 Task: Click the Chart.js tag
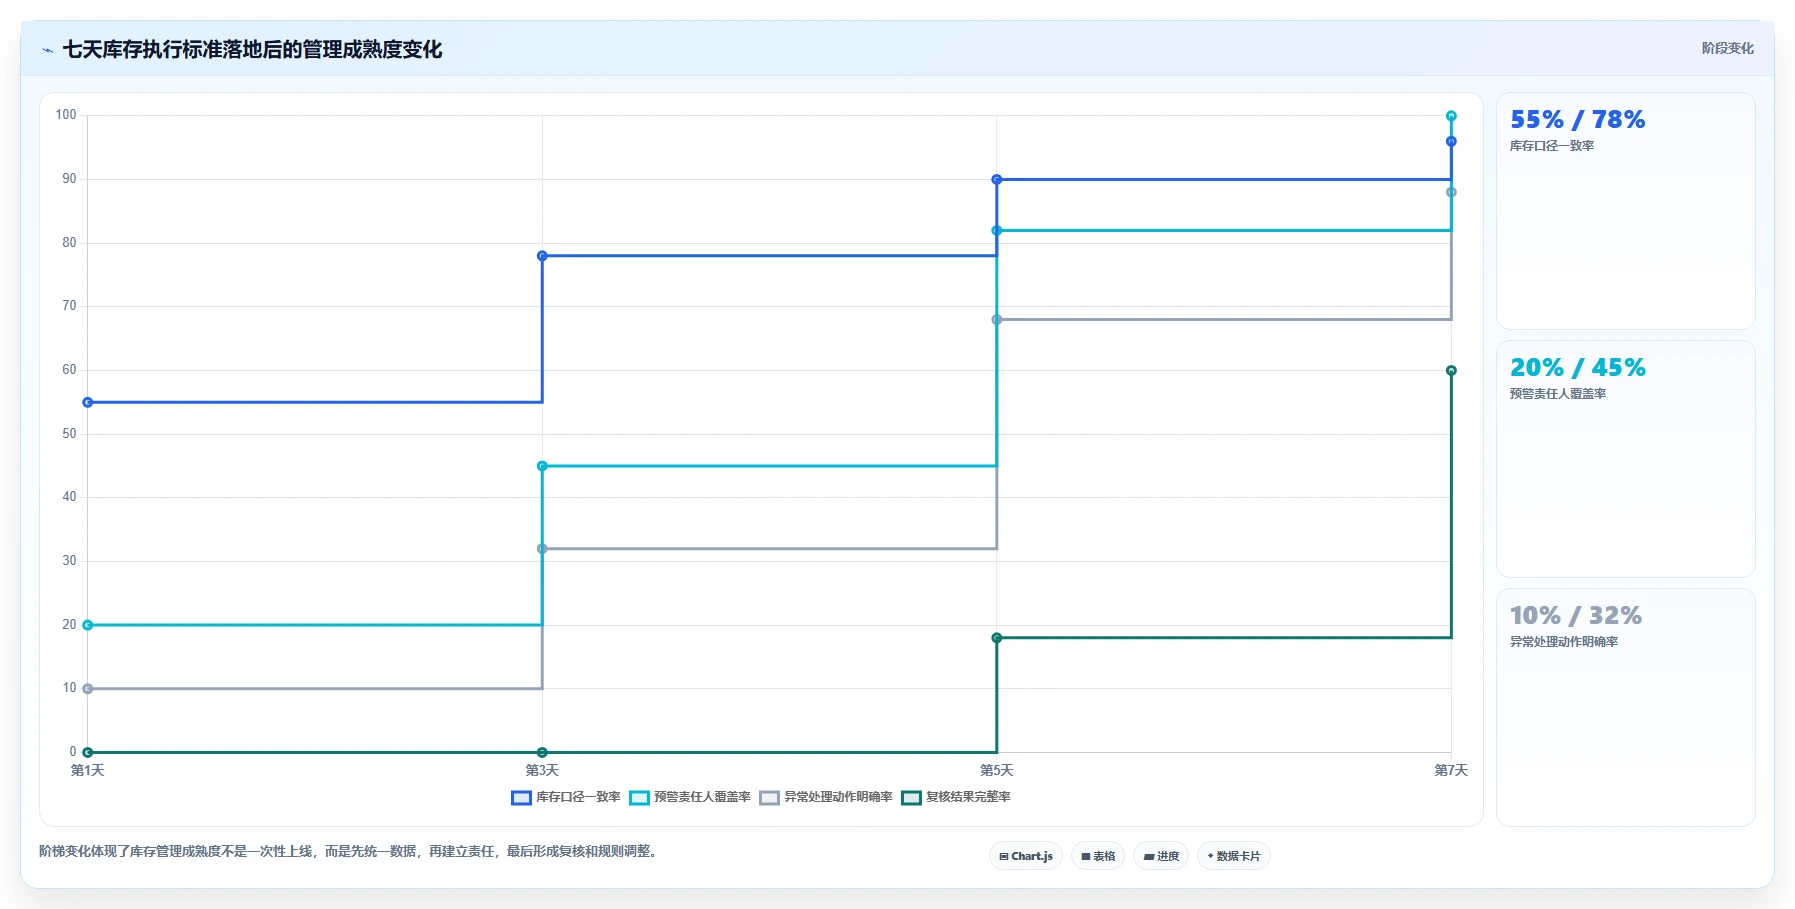tap(1026, 856)
